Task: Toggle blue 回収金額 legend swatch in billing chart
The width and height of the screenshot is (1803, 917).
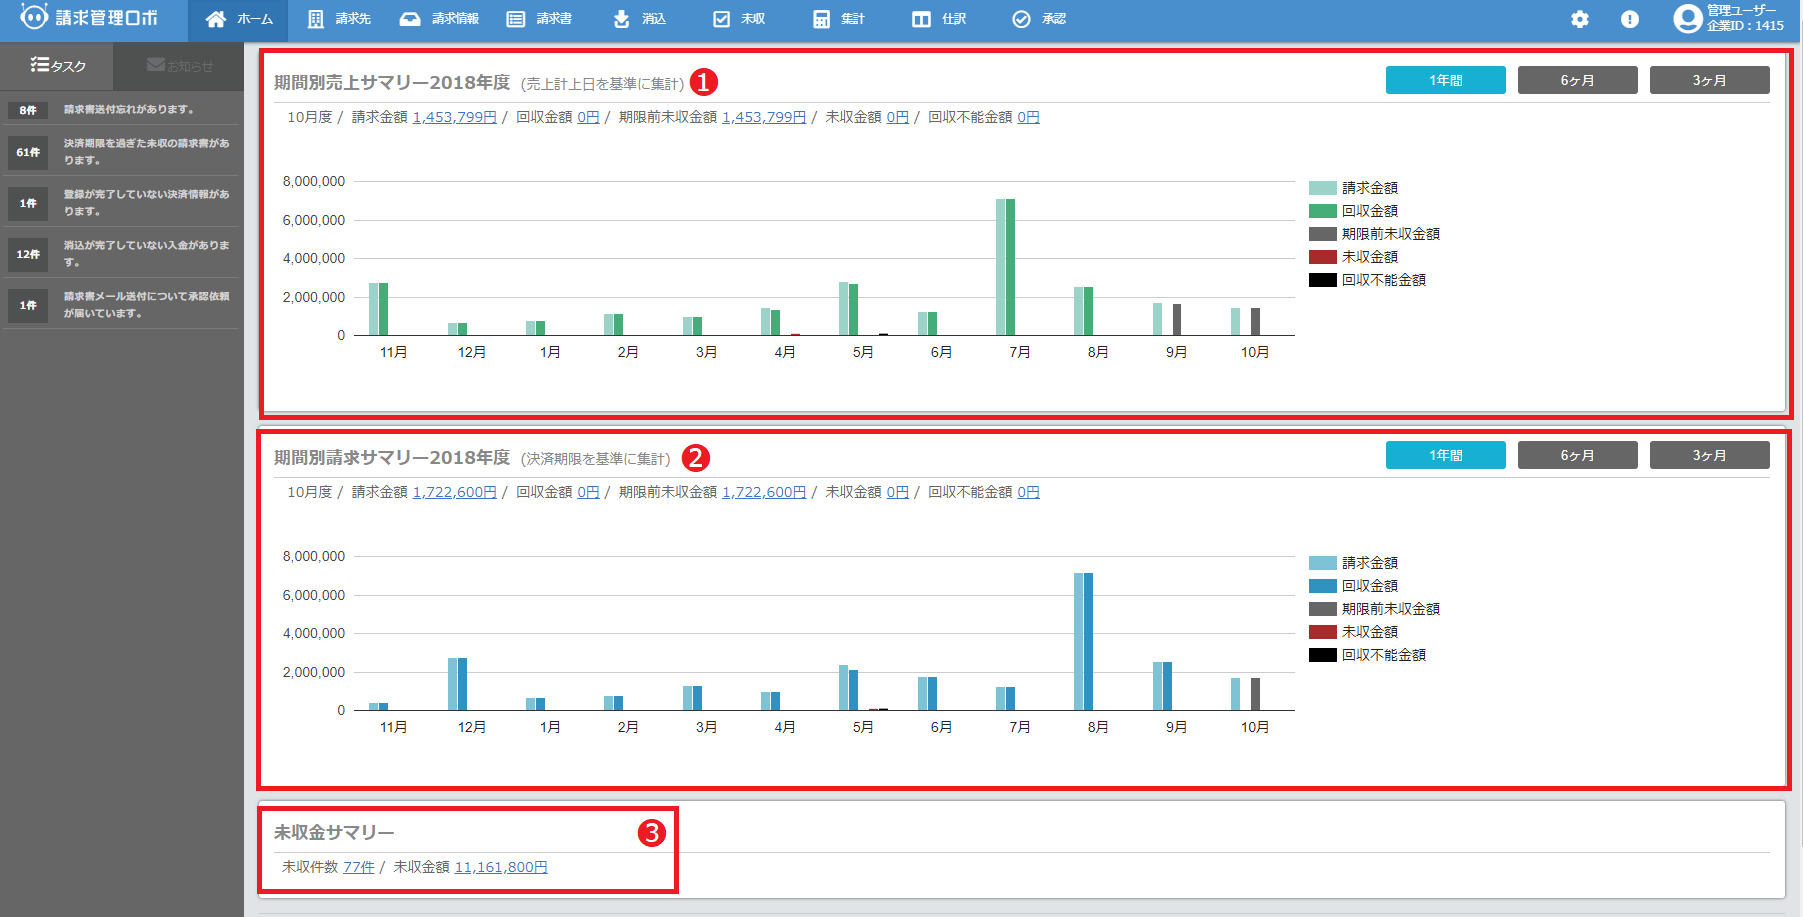Action: coord(1323,586)
